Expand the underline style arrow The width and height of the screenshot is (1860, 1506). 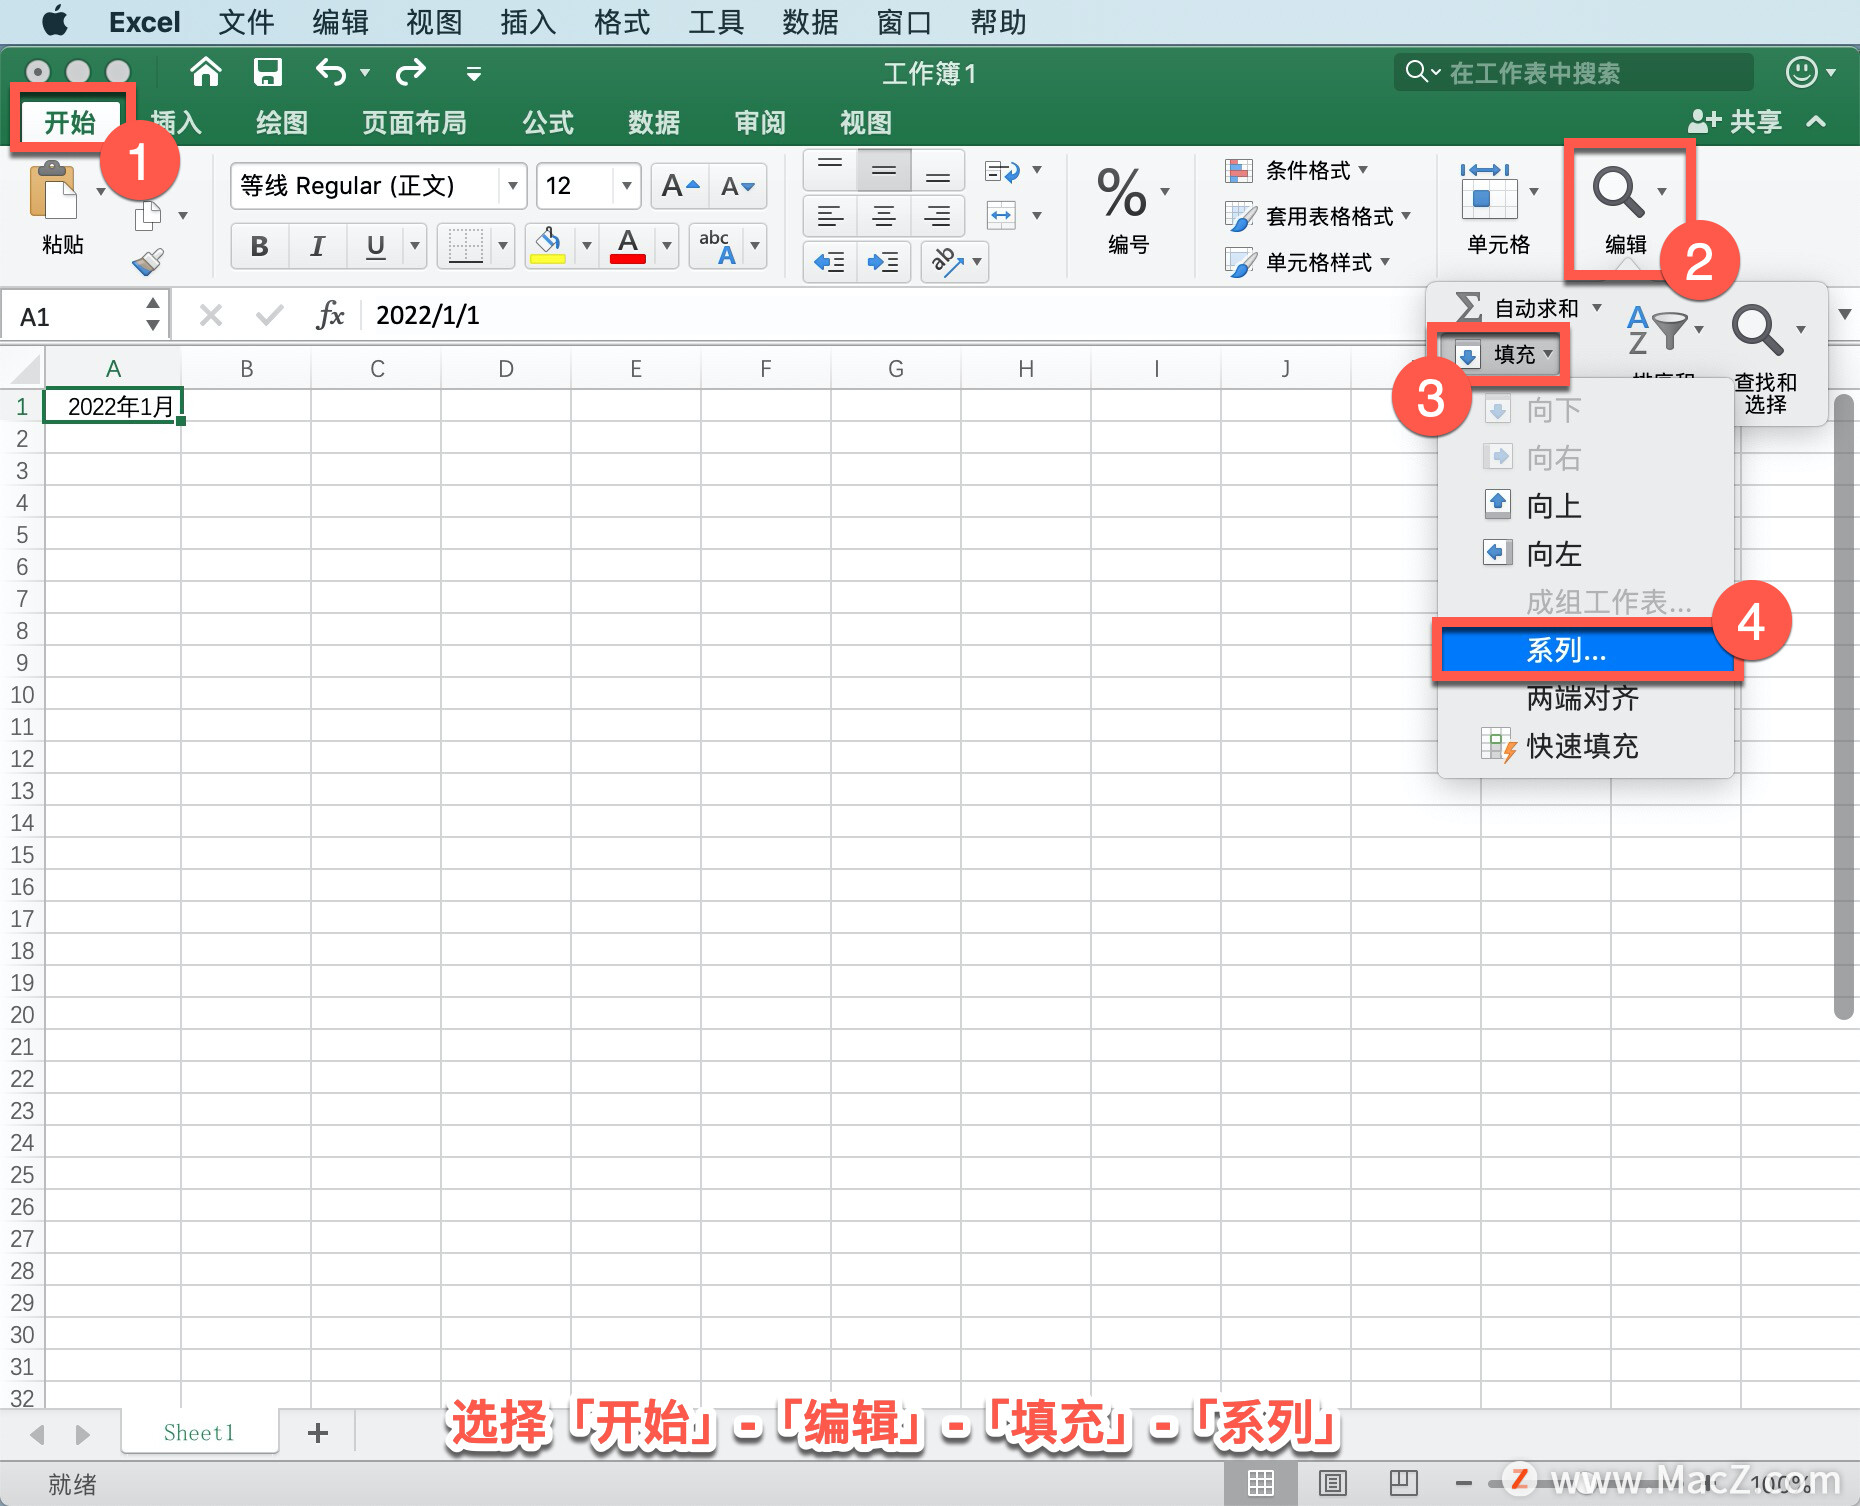pos(415,246)
